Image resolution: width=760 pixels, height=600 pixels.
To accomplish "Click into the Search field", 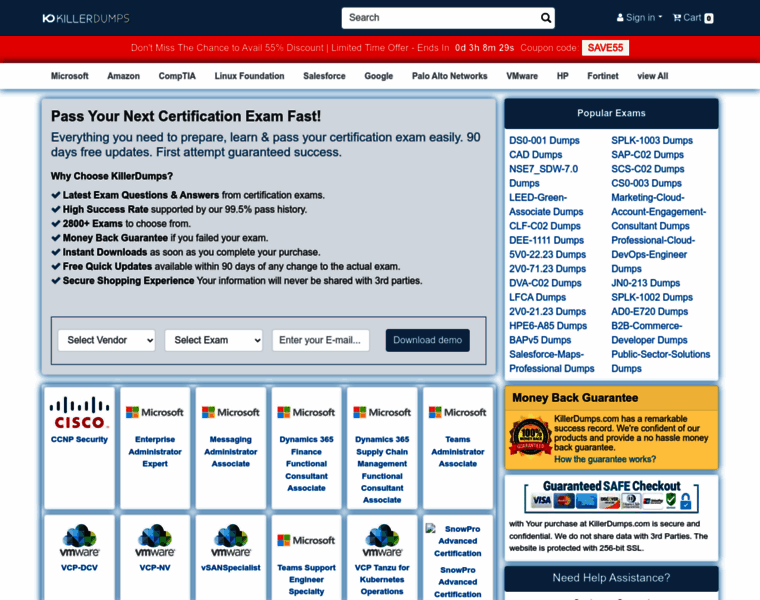I will (x=441, y=18).
